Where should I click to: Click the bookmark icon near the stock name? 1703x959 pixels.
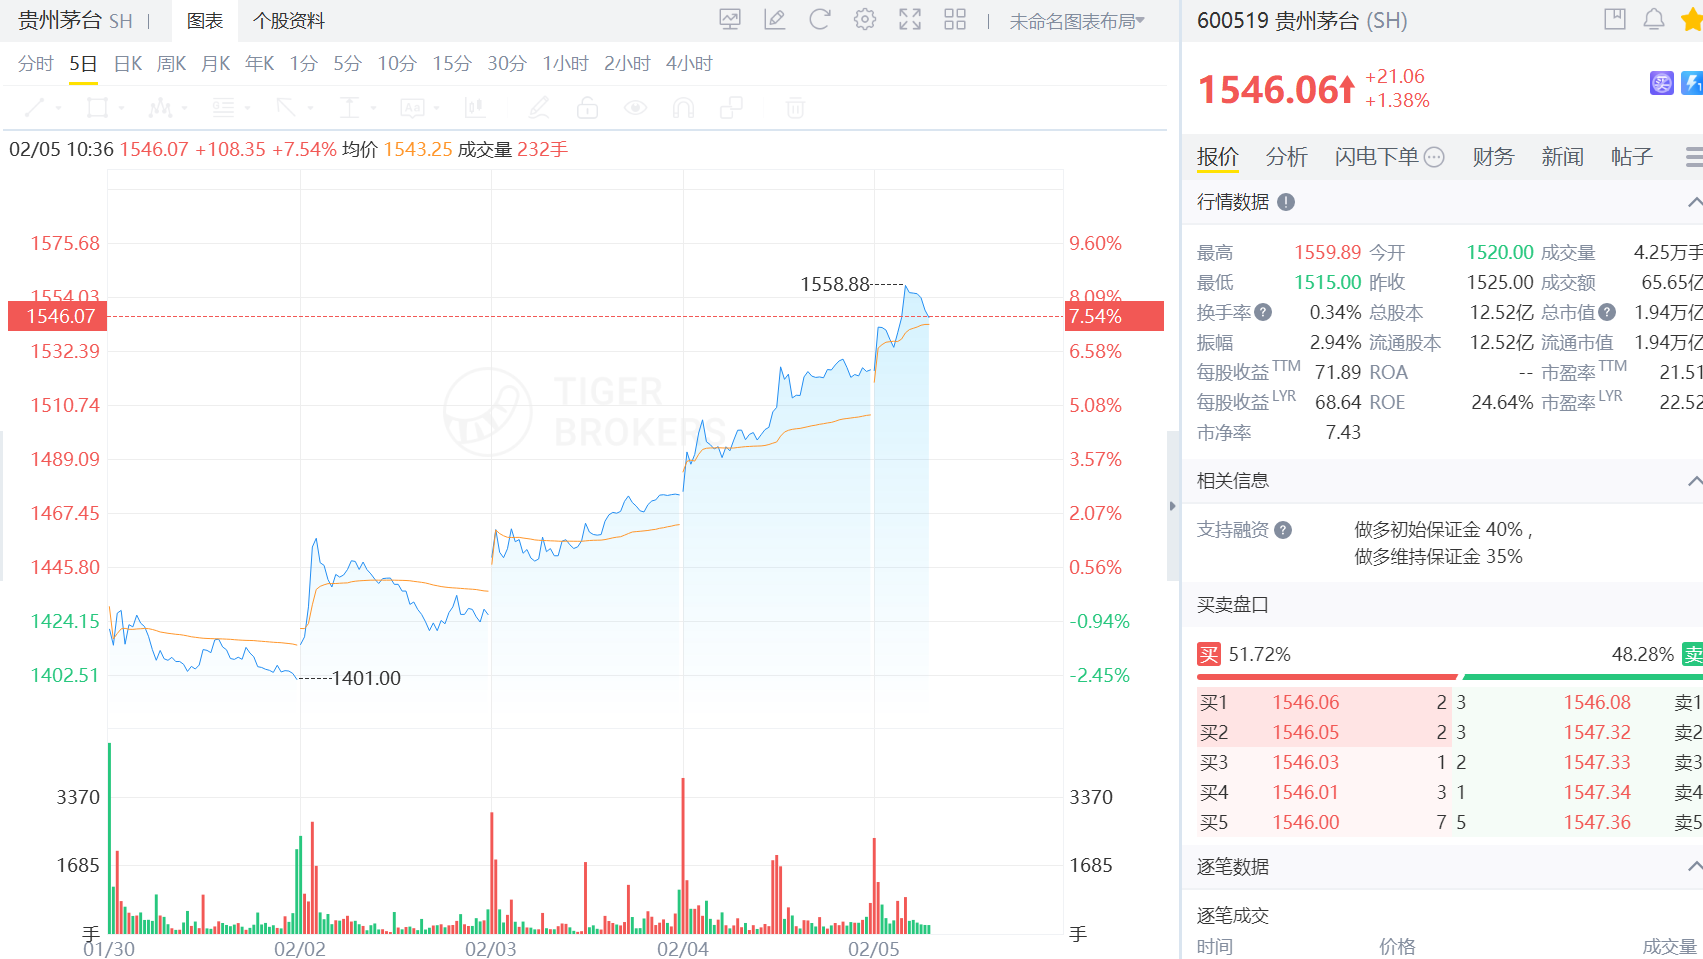pyautogui.click(x=1614, y=19)
